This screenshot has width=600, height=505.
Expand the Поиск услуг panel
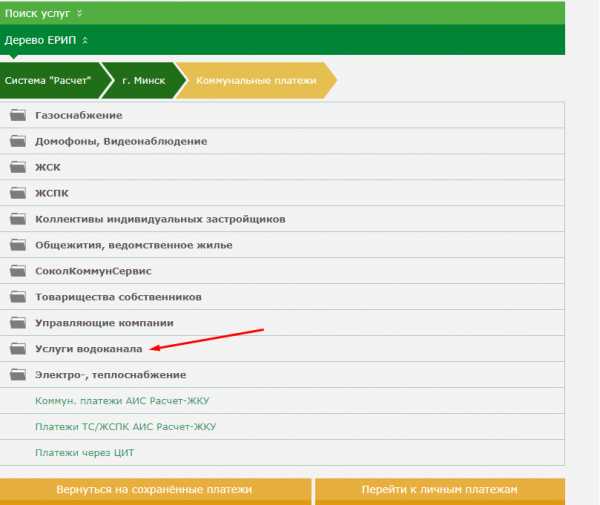click(45, 13)
